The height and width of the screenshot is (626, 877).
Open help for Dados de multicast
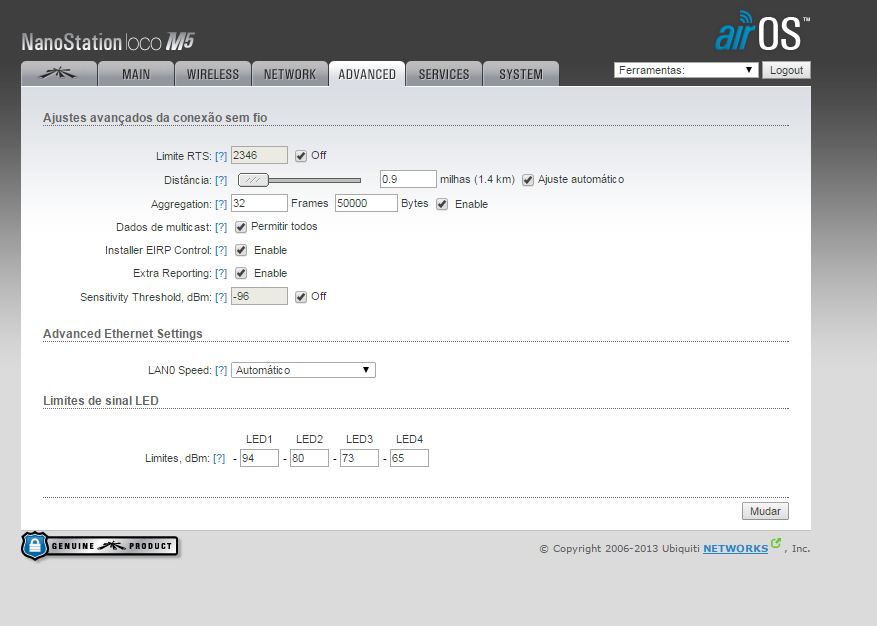tap(221, 227)
